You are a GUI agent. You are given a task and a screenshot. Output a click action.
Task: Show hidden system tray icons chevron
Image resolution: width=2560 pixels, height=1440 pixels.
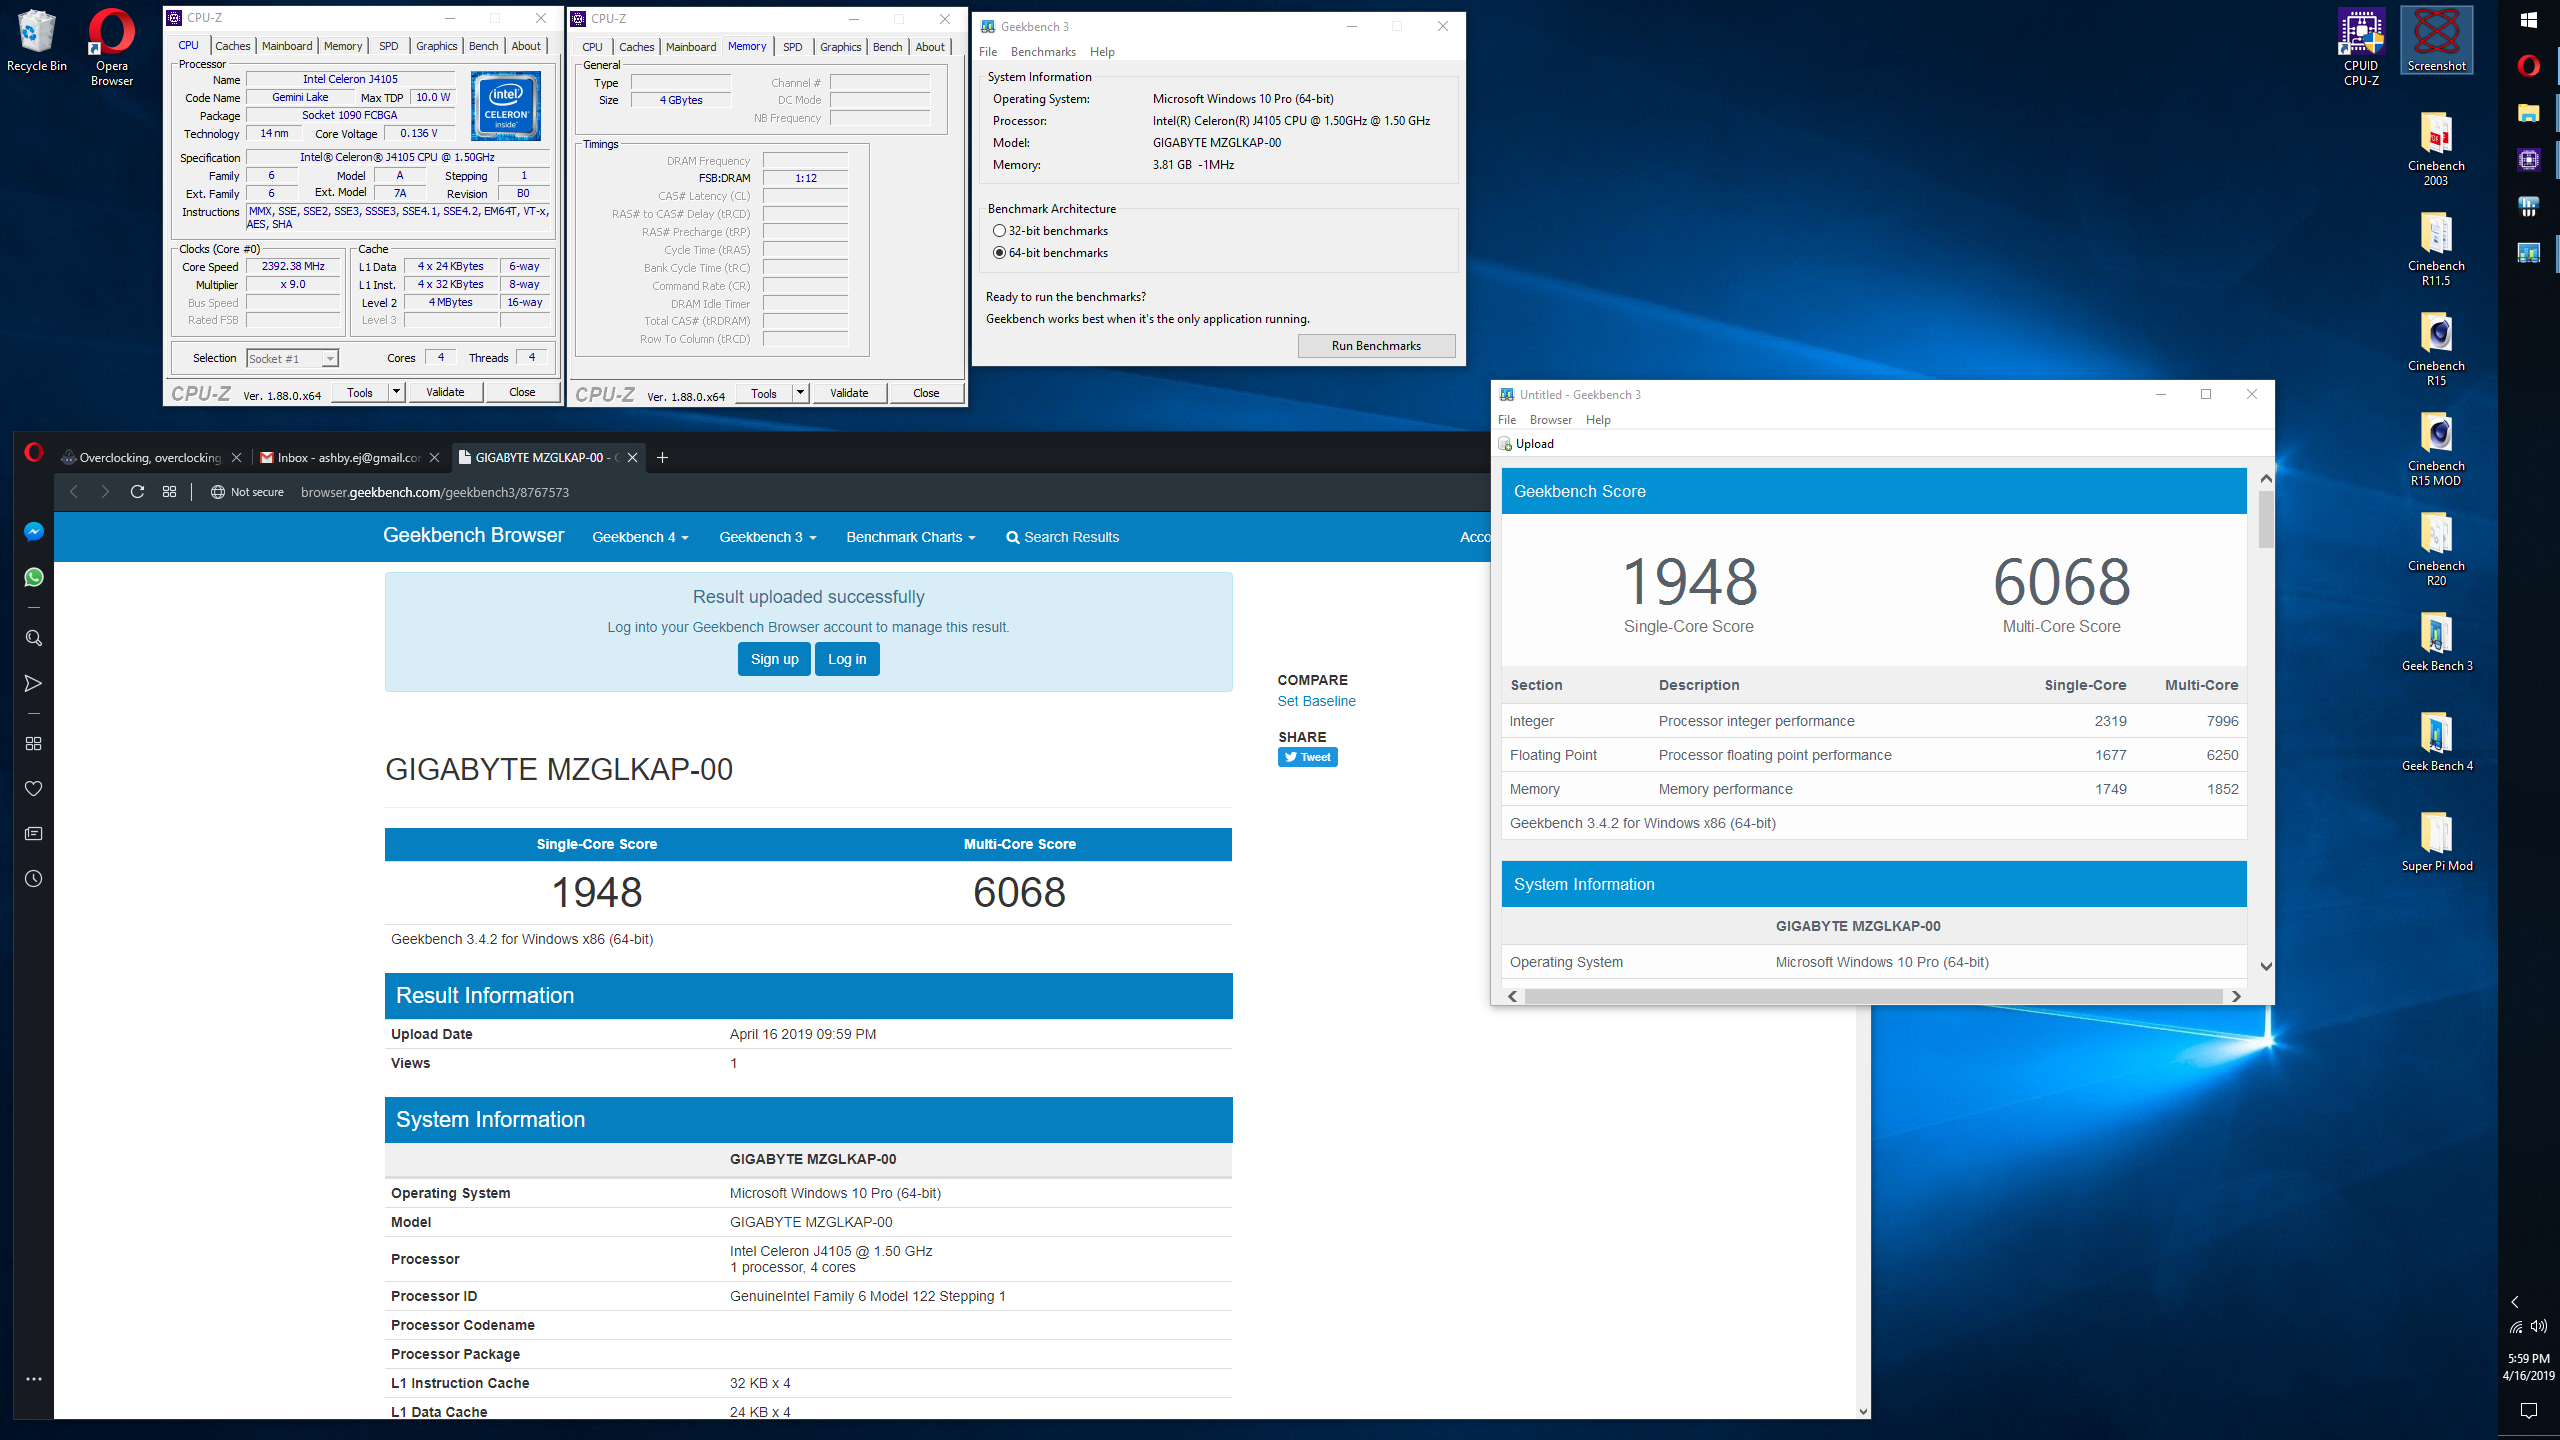(x=2515, y=1302)
